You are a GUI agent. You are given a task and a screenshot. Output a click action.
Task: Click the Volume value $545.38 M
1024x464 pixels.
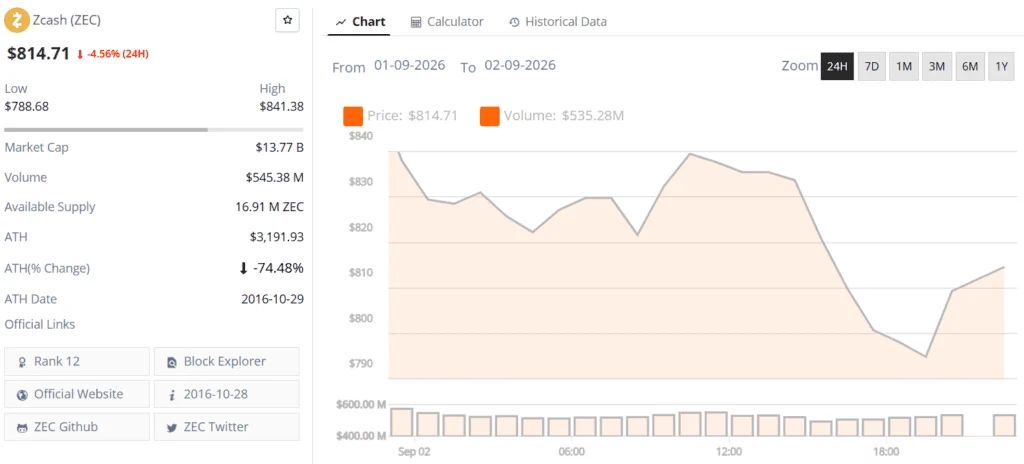tap(275, 177)
